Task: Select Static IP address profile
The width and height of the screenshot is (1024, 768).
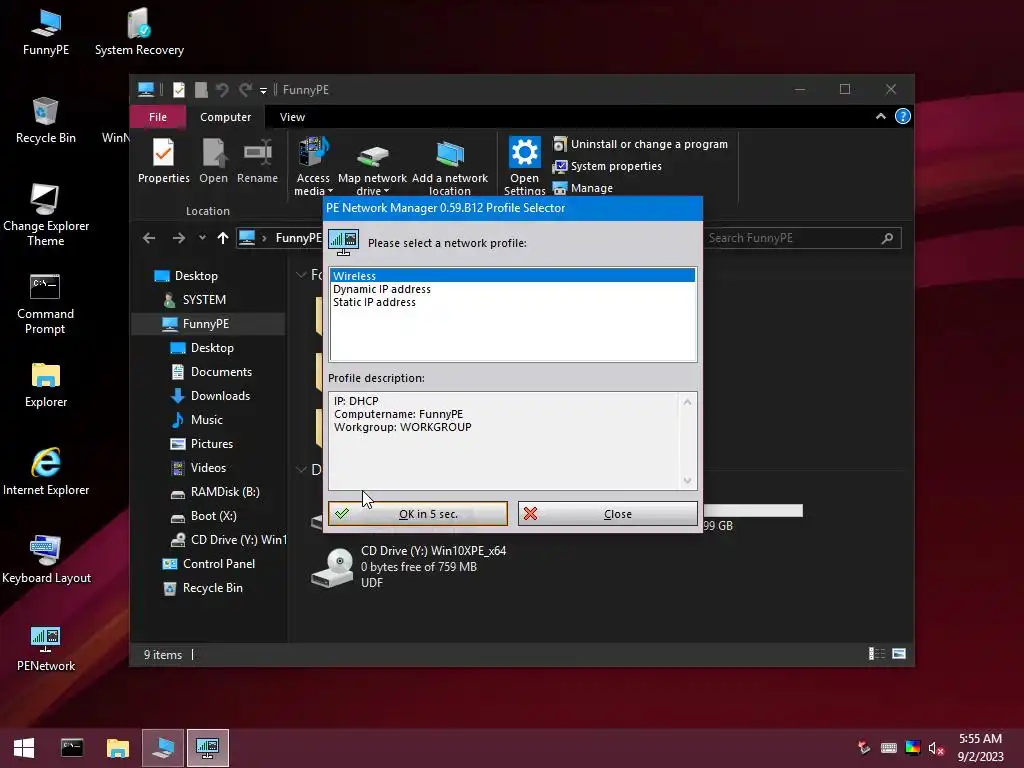Action: 513,302
